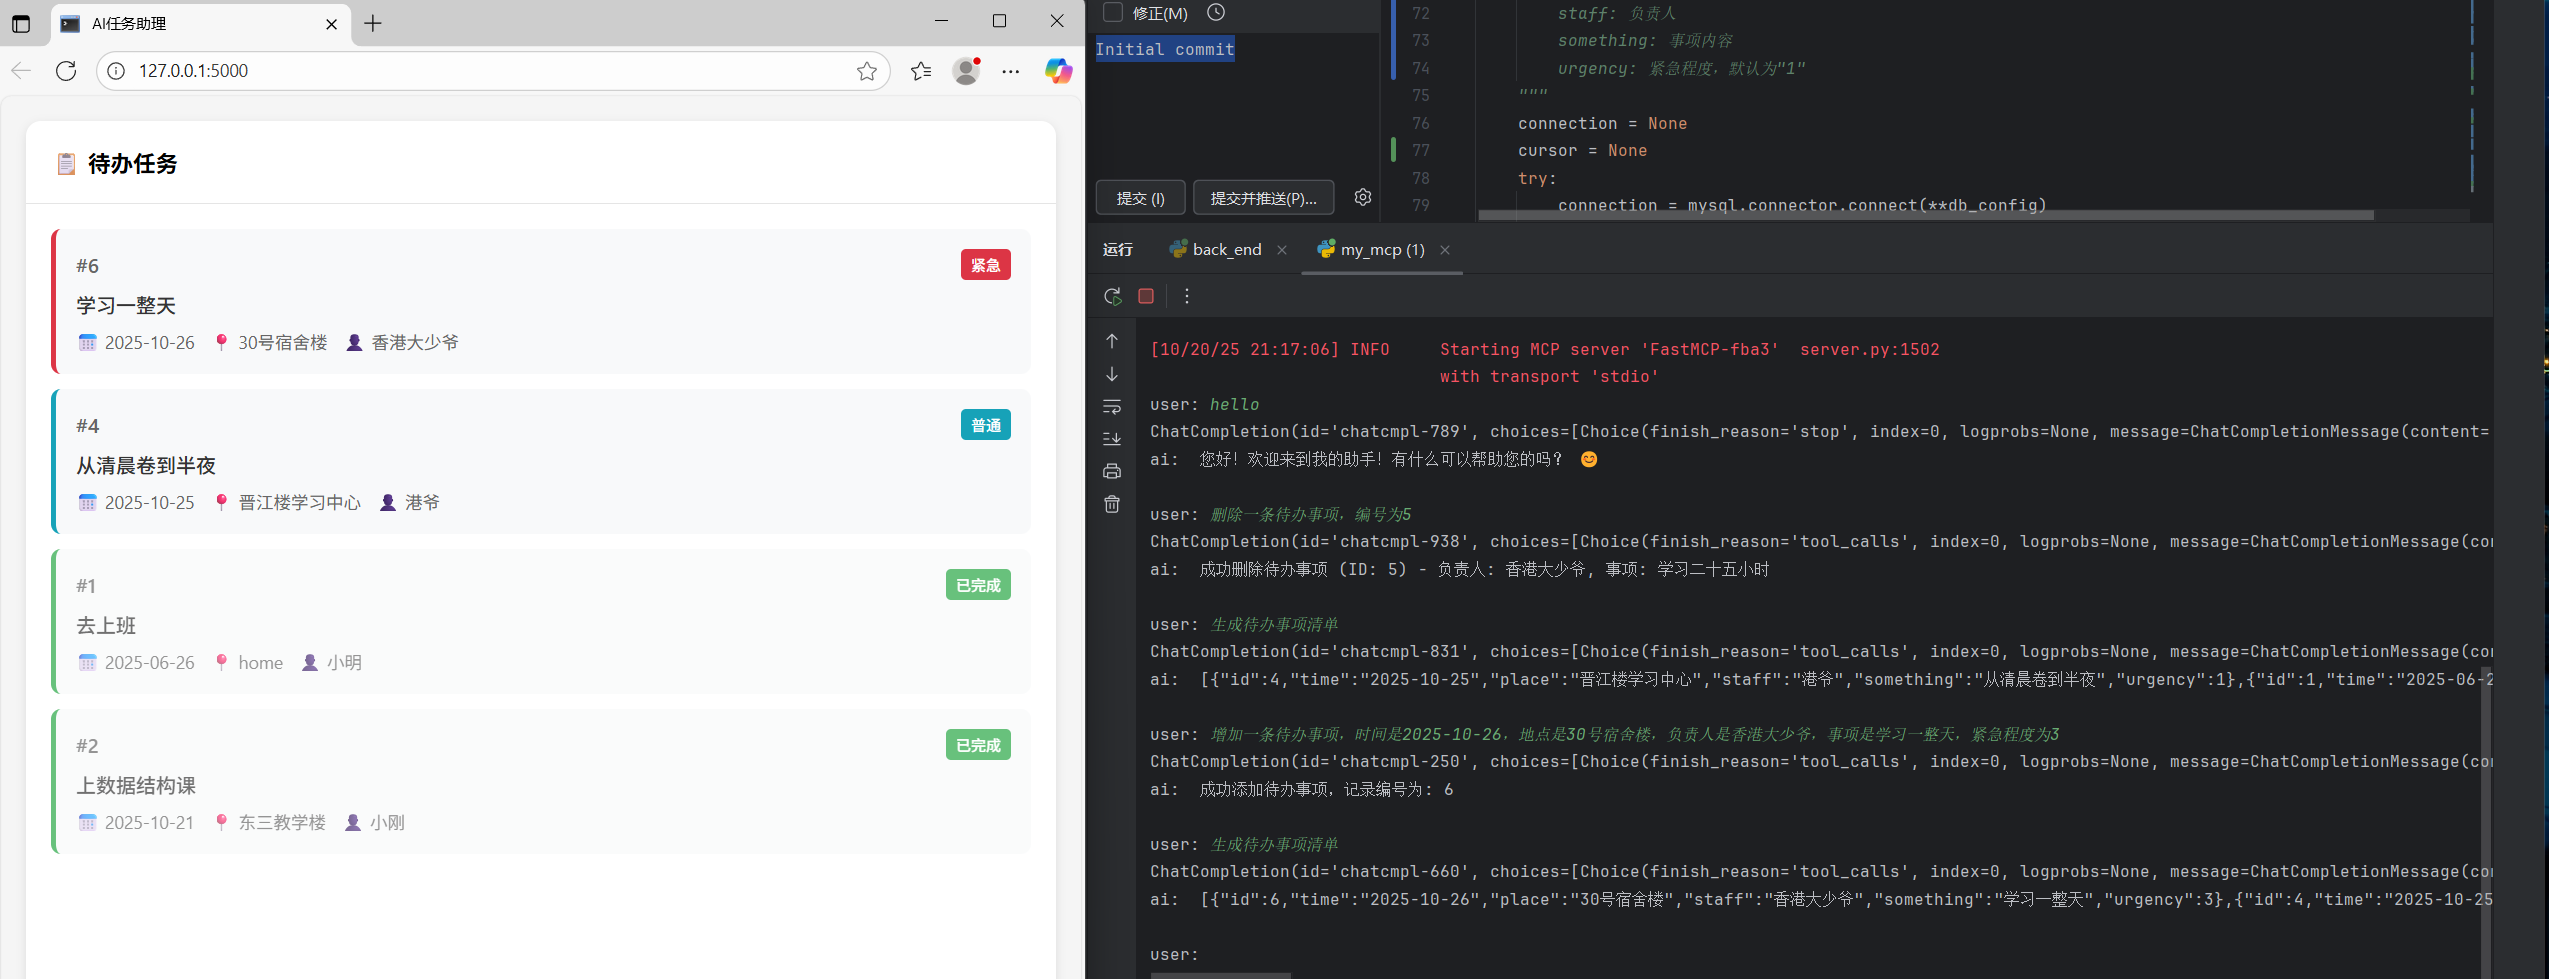The width and height of the screenshot is (2549, 979).
Task: Click the 紧急 badge on task #6
Action: click(986, 265)
